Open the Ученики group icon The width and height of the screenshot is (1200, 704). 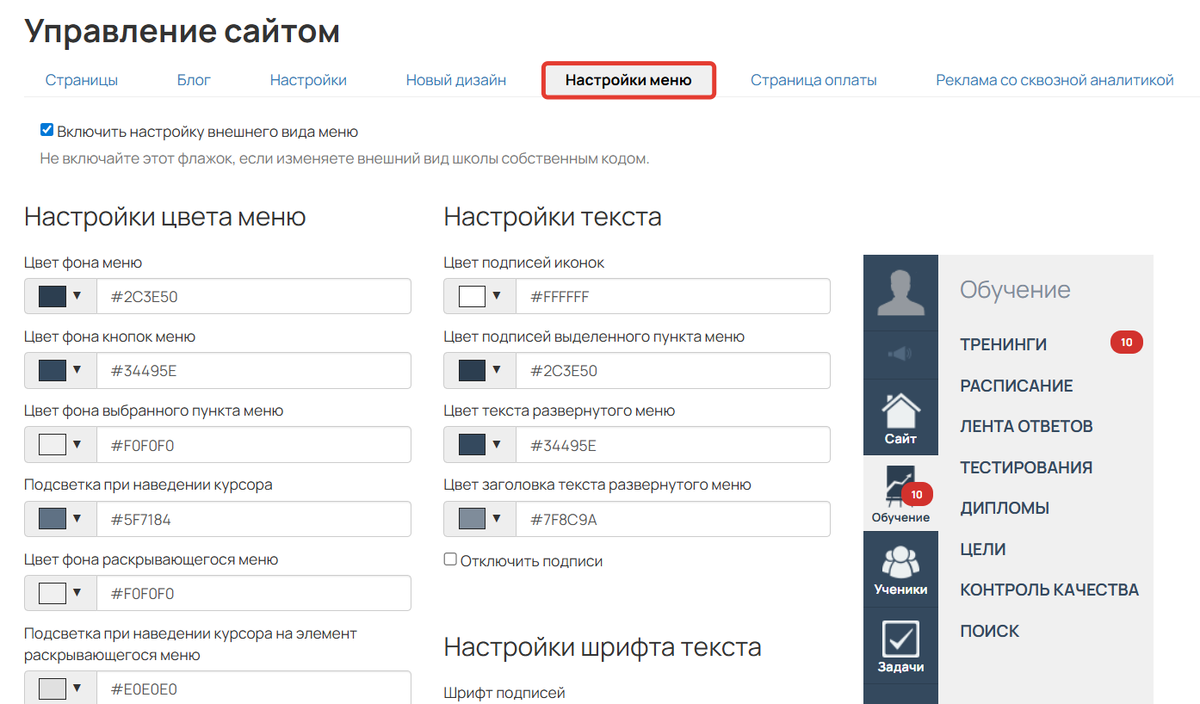901,561
